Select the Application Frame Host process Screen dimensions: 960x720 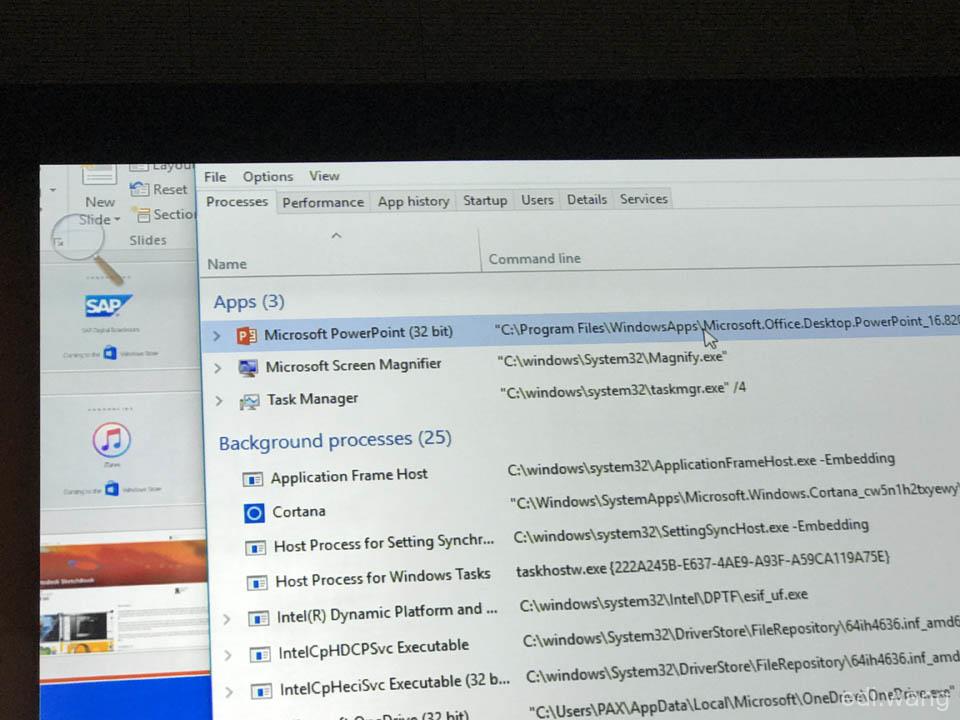(349, 476)
